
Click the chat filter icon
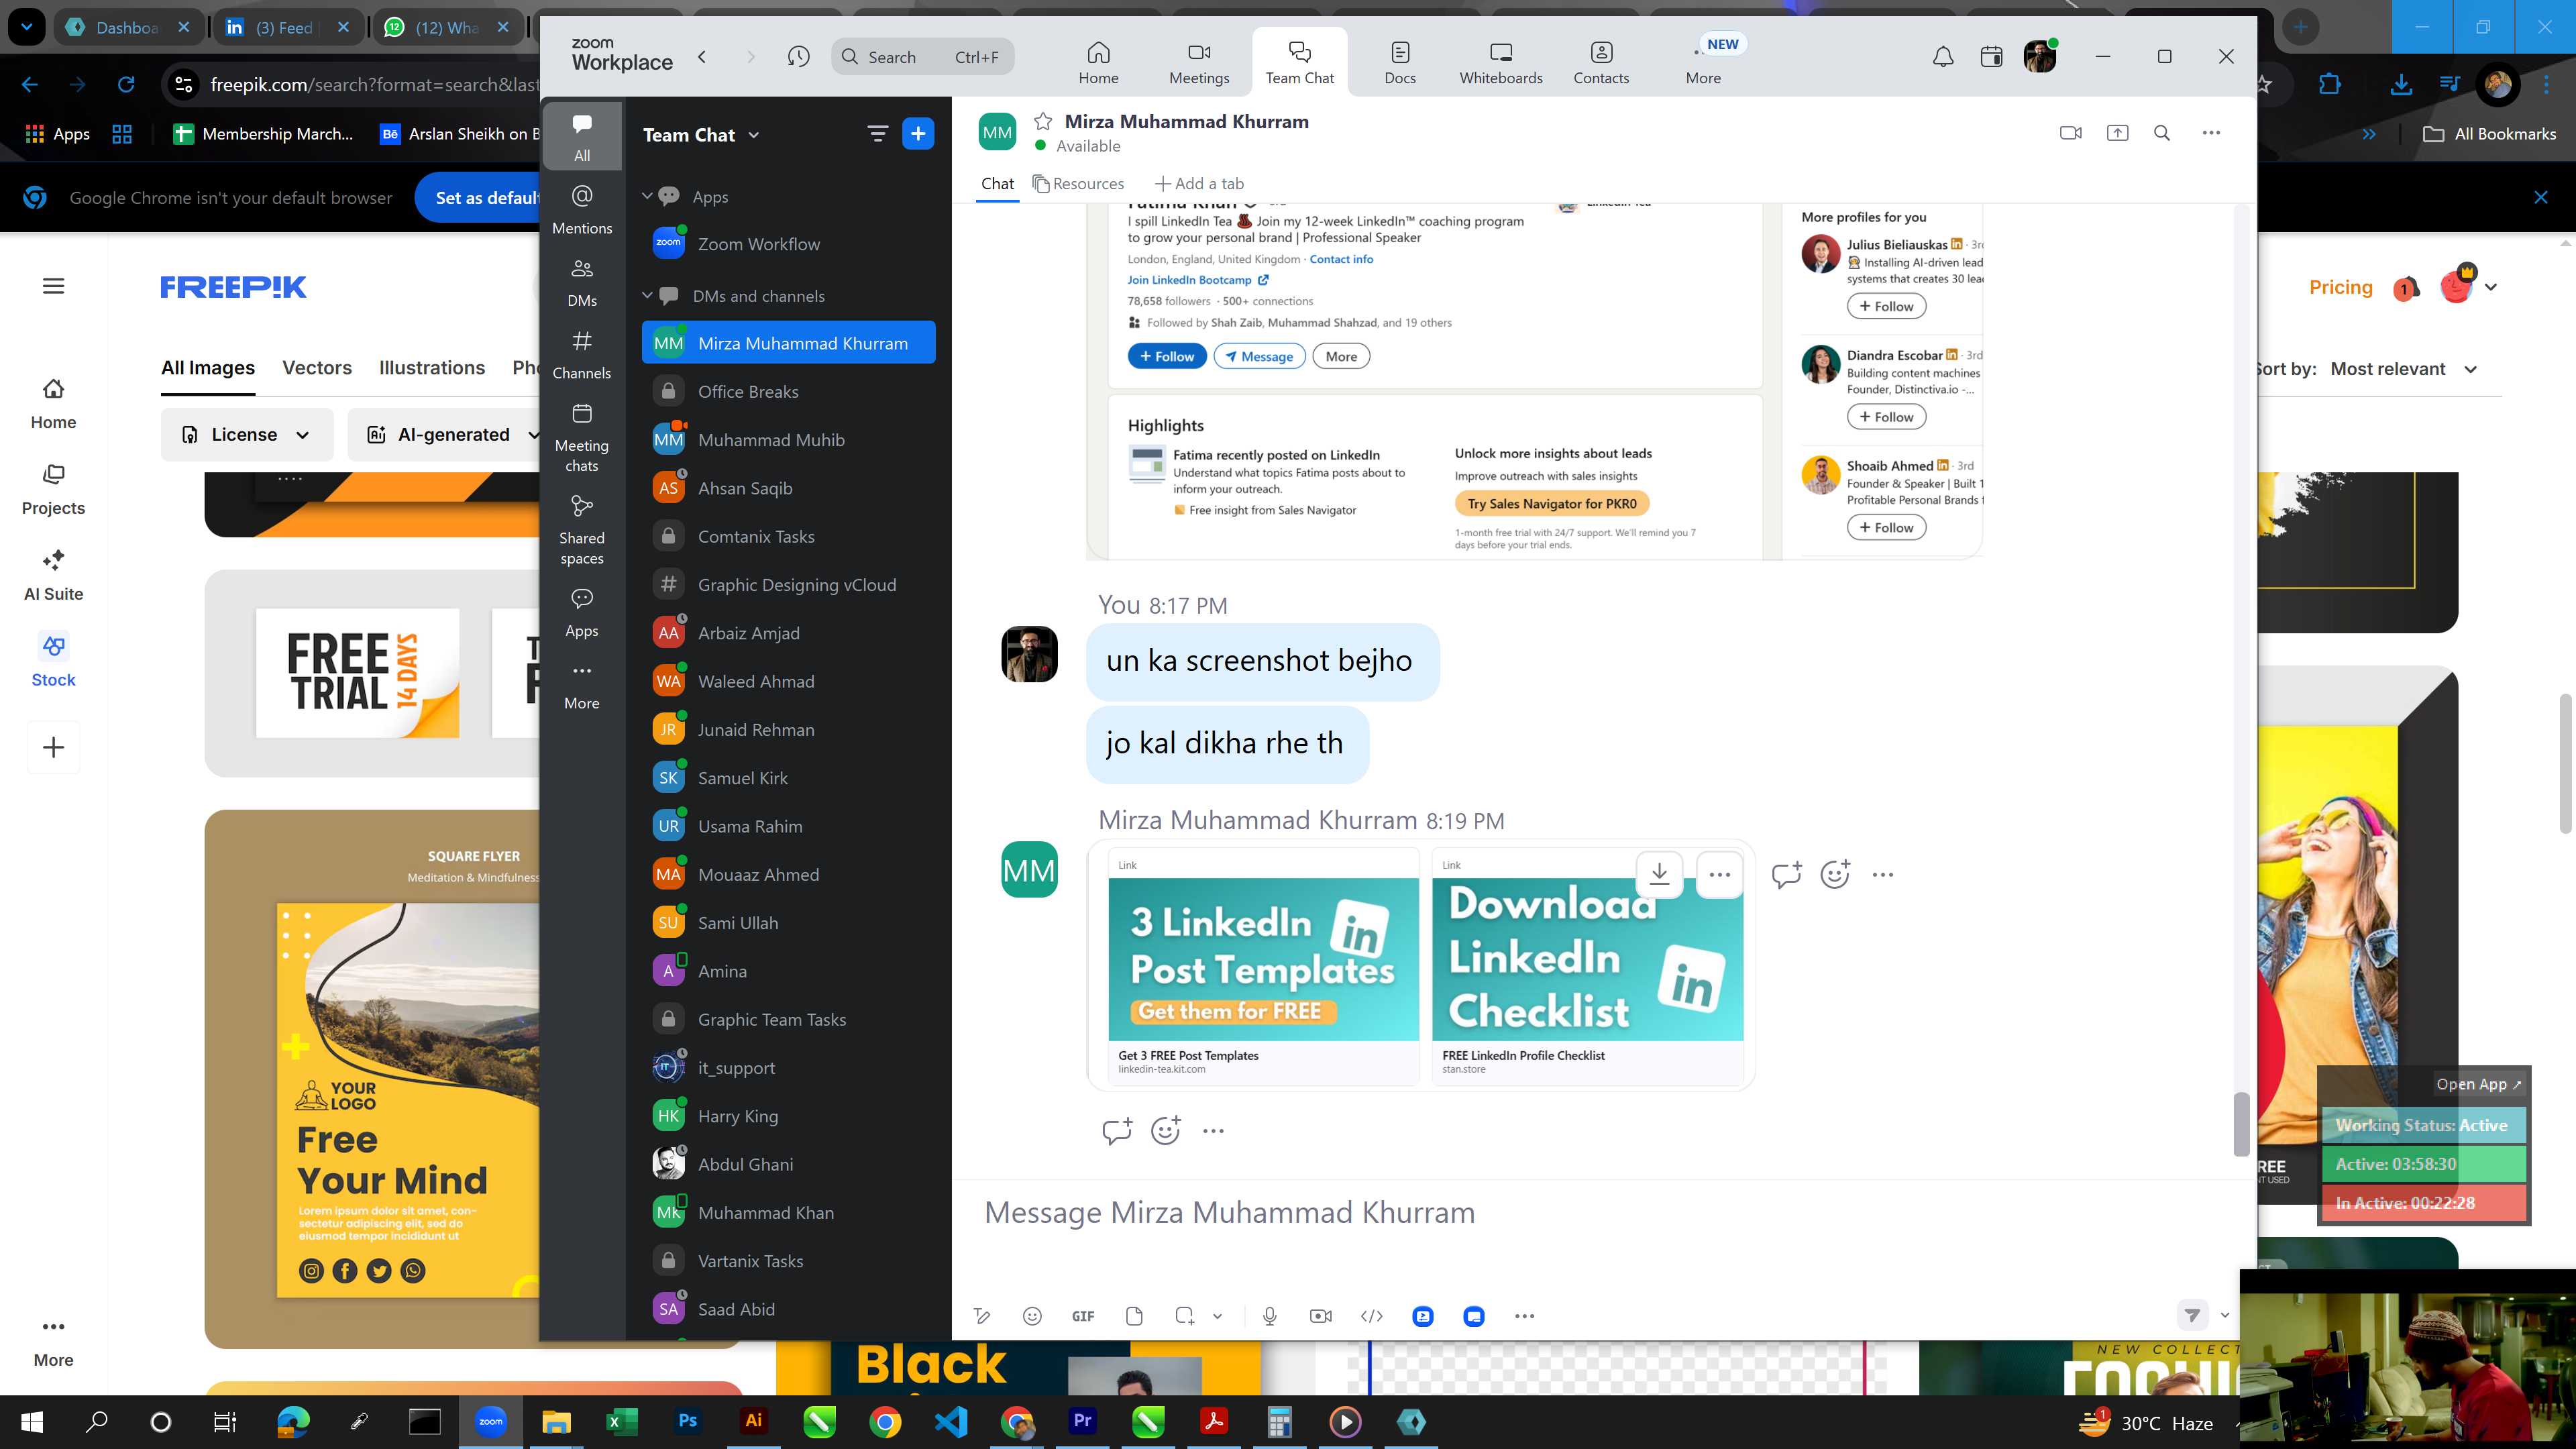click(x=877, y=133)
